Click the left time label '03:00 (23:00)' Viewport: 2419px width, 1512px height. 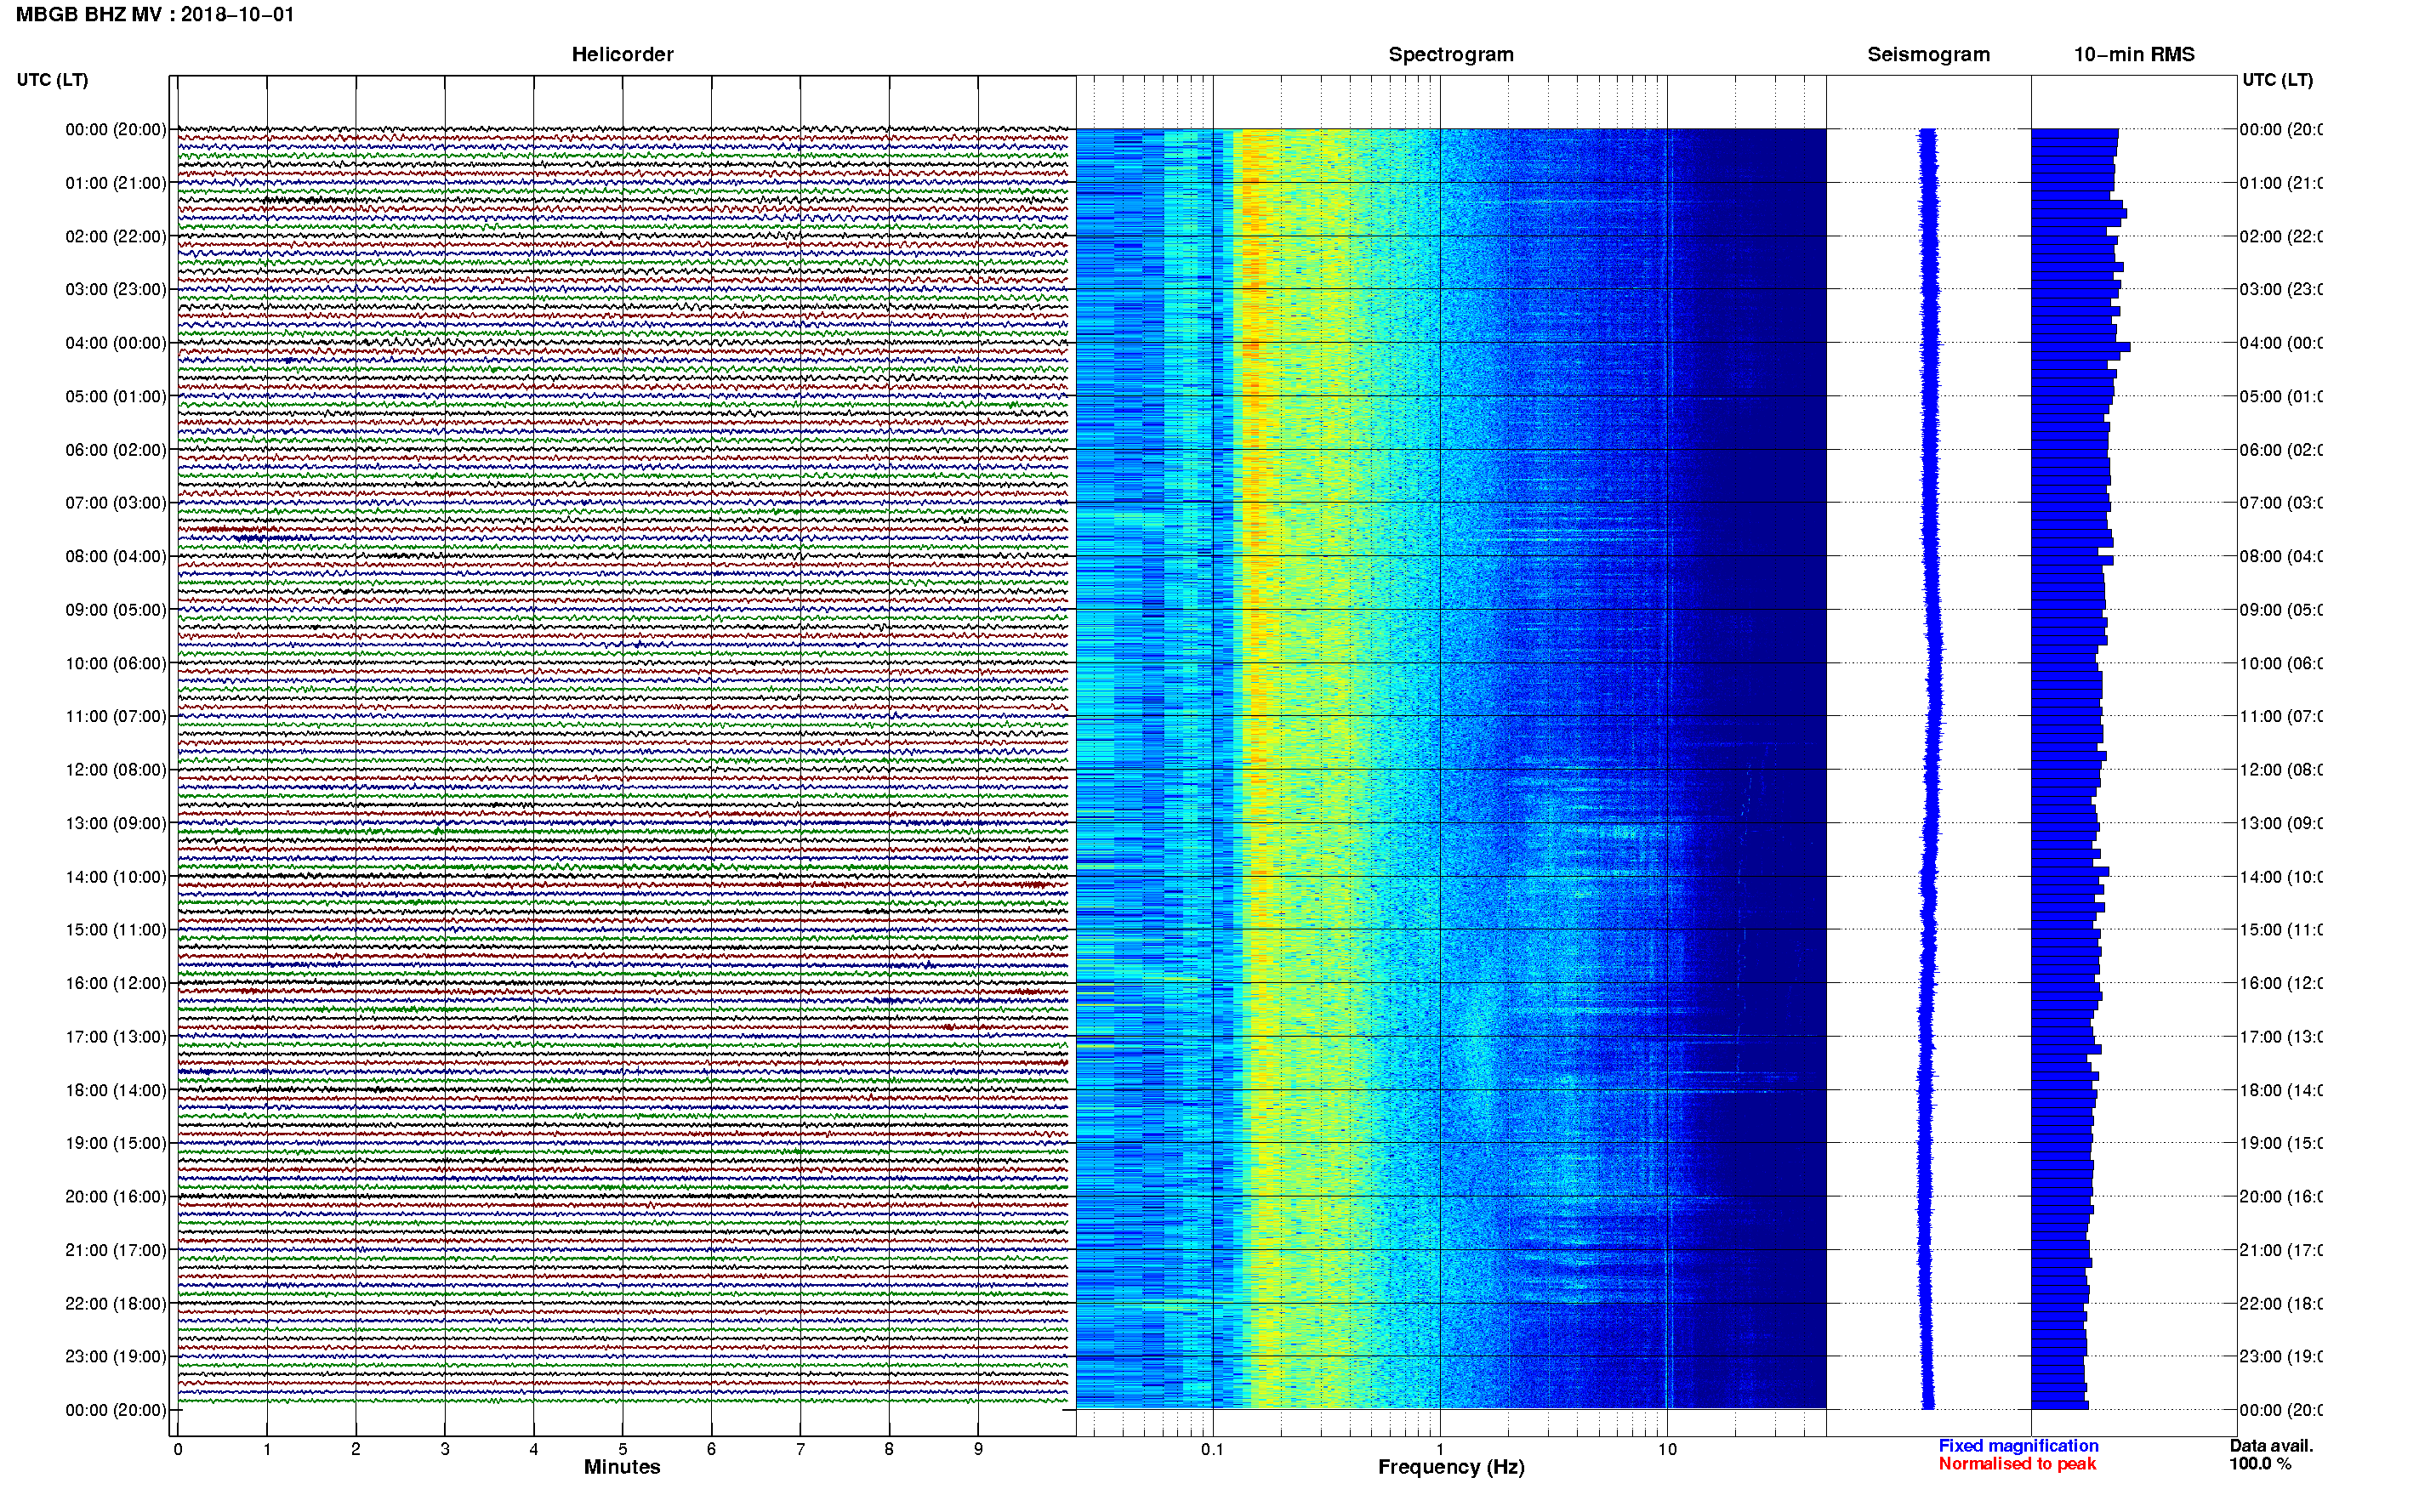click(x=116, y=289)
